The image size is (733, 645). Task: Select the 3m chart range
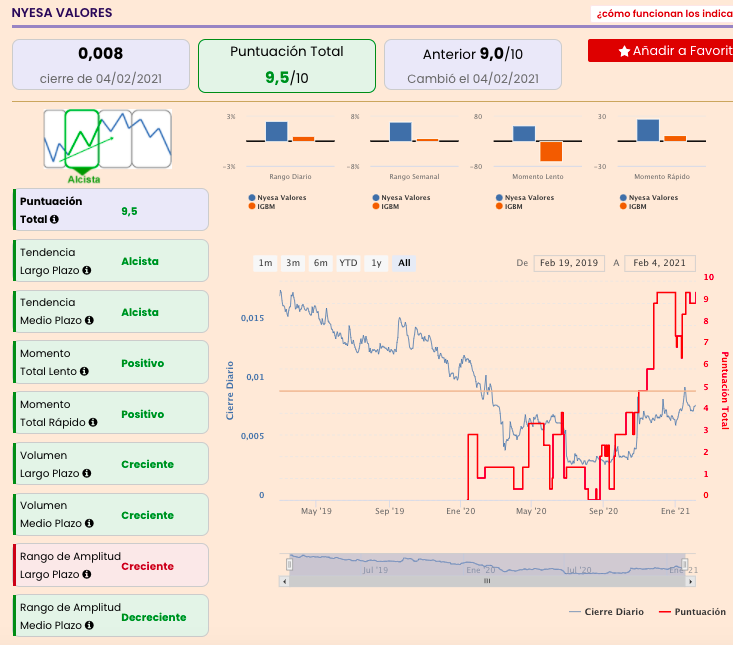coord(293,263)
